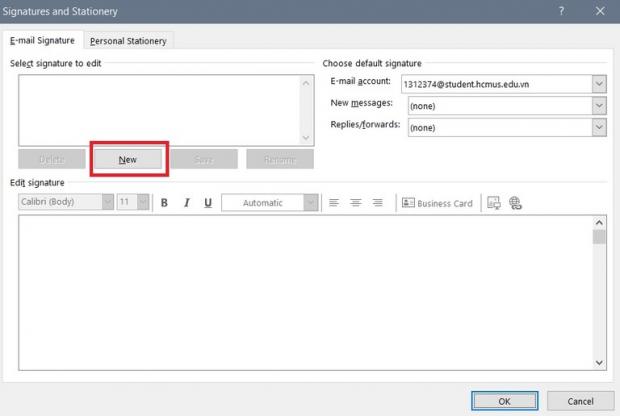The width and height of the screenshot is (620, 416).
Task: Click inside the Edit signature text area
Action: coord(300,290)
